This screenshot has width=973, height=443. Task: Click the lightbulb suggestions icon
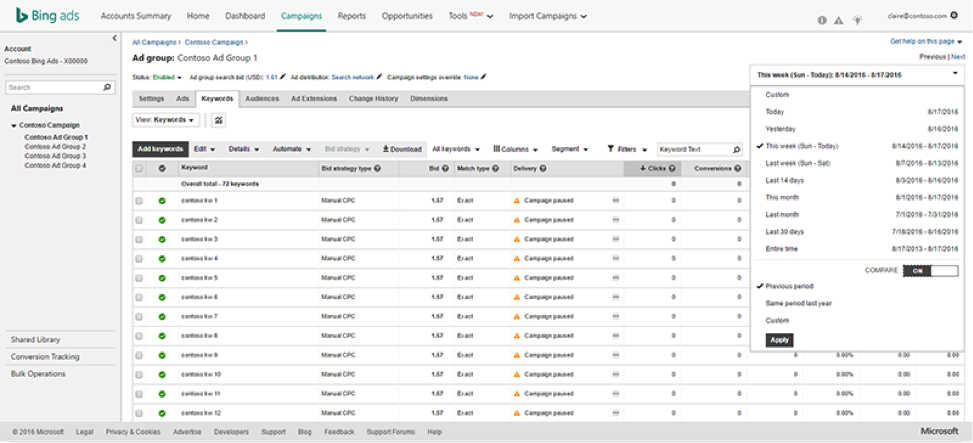tap(858, 20)
